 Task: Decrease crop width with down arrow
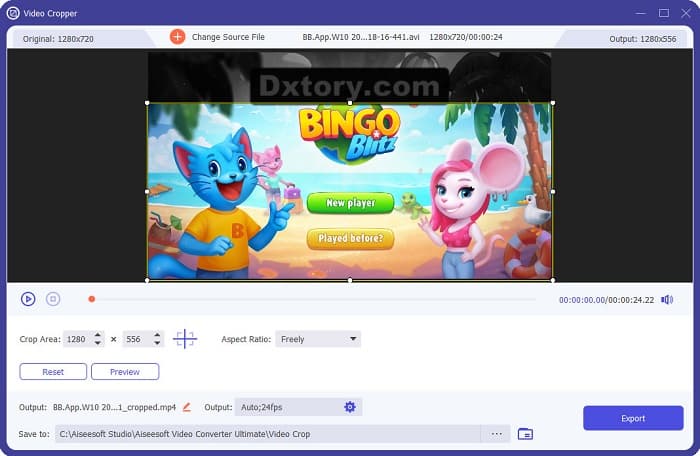[x=98, y=343]
